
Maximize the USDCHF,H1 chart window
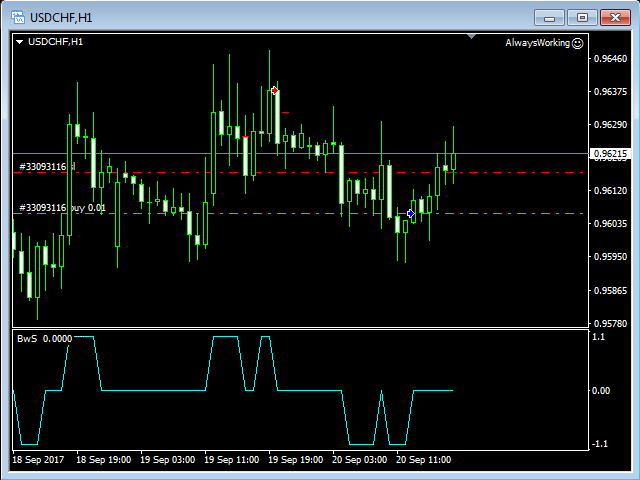[583, 16]
